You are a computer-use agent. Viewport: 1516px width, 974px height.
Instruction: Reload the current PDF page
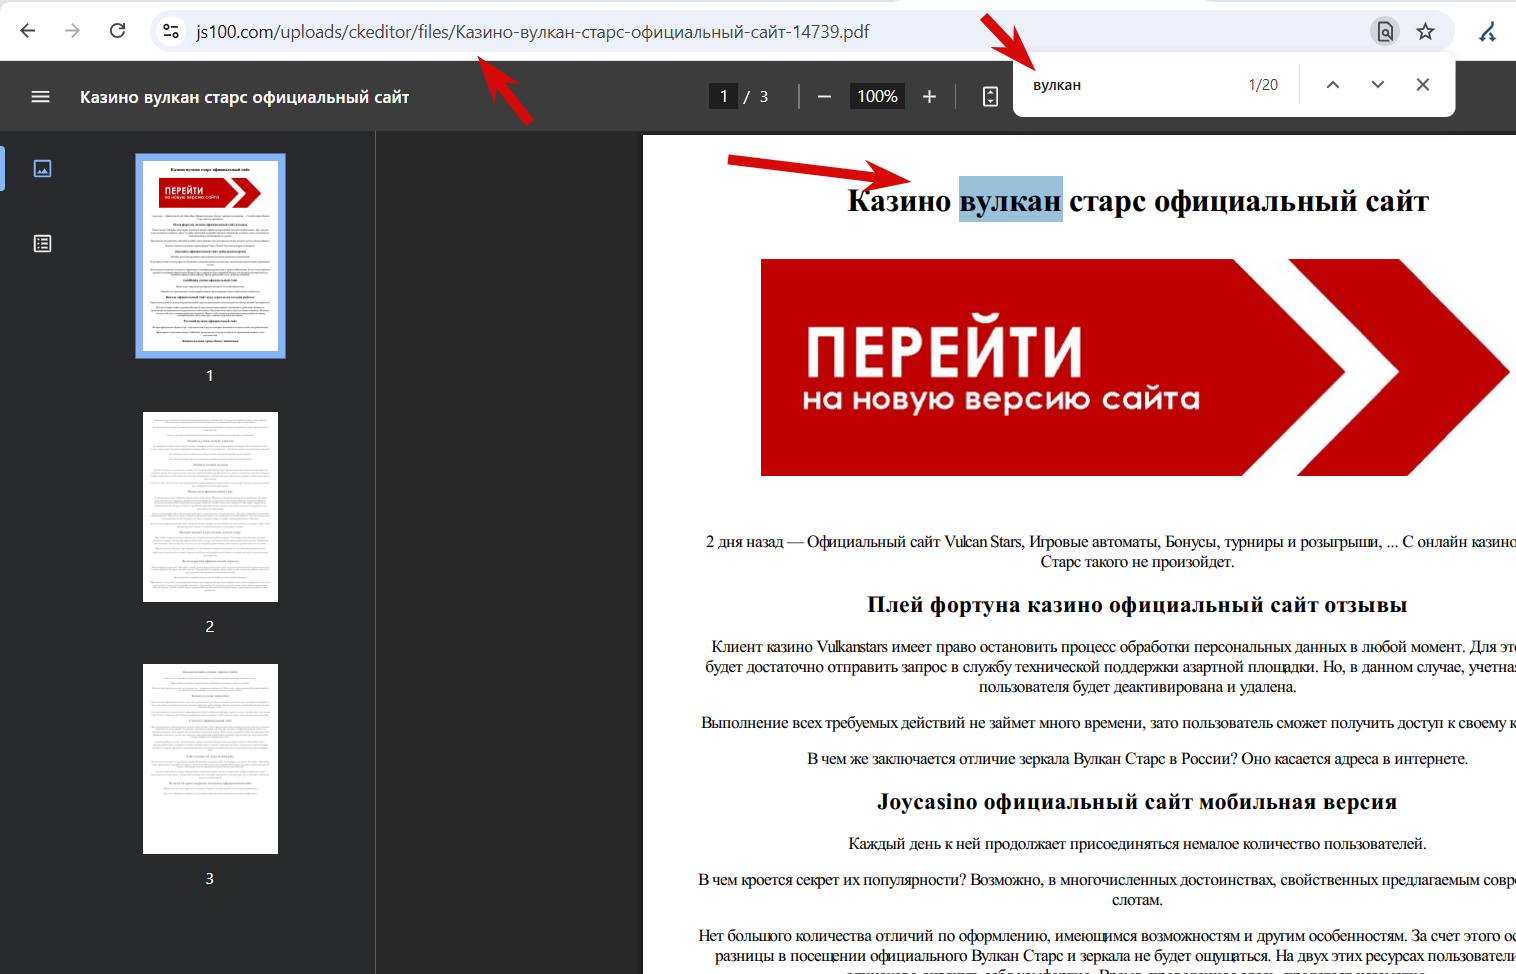(117, 31)
